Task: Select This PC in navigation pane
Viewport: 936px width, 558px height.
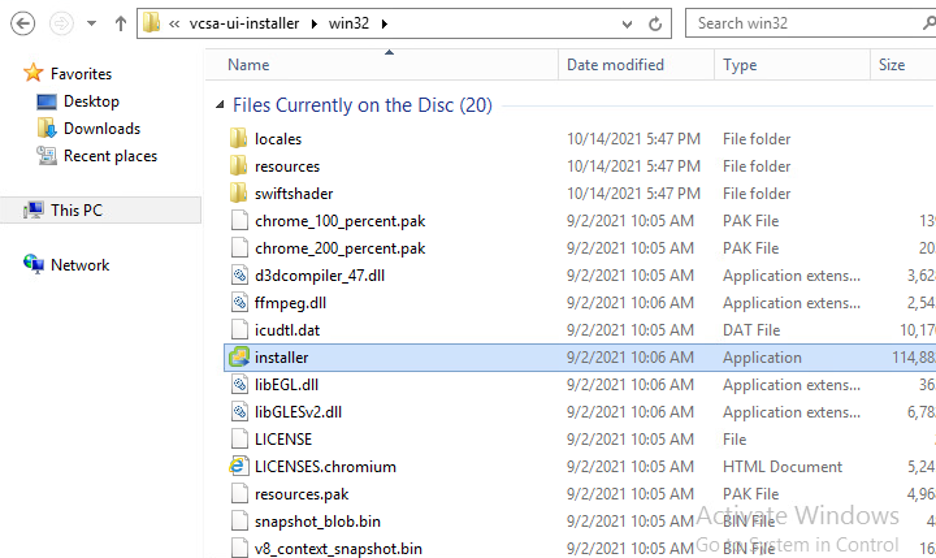Action: click(76, 210)
